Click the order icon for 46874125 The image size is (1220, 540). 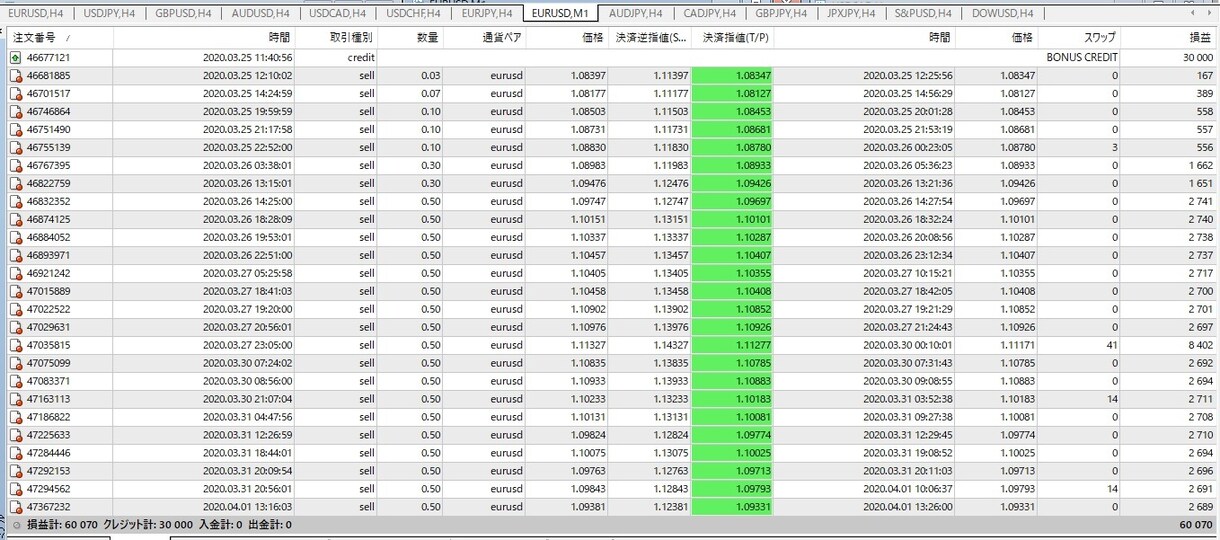point(15,220)
